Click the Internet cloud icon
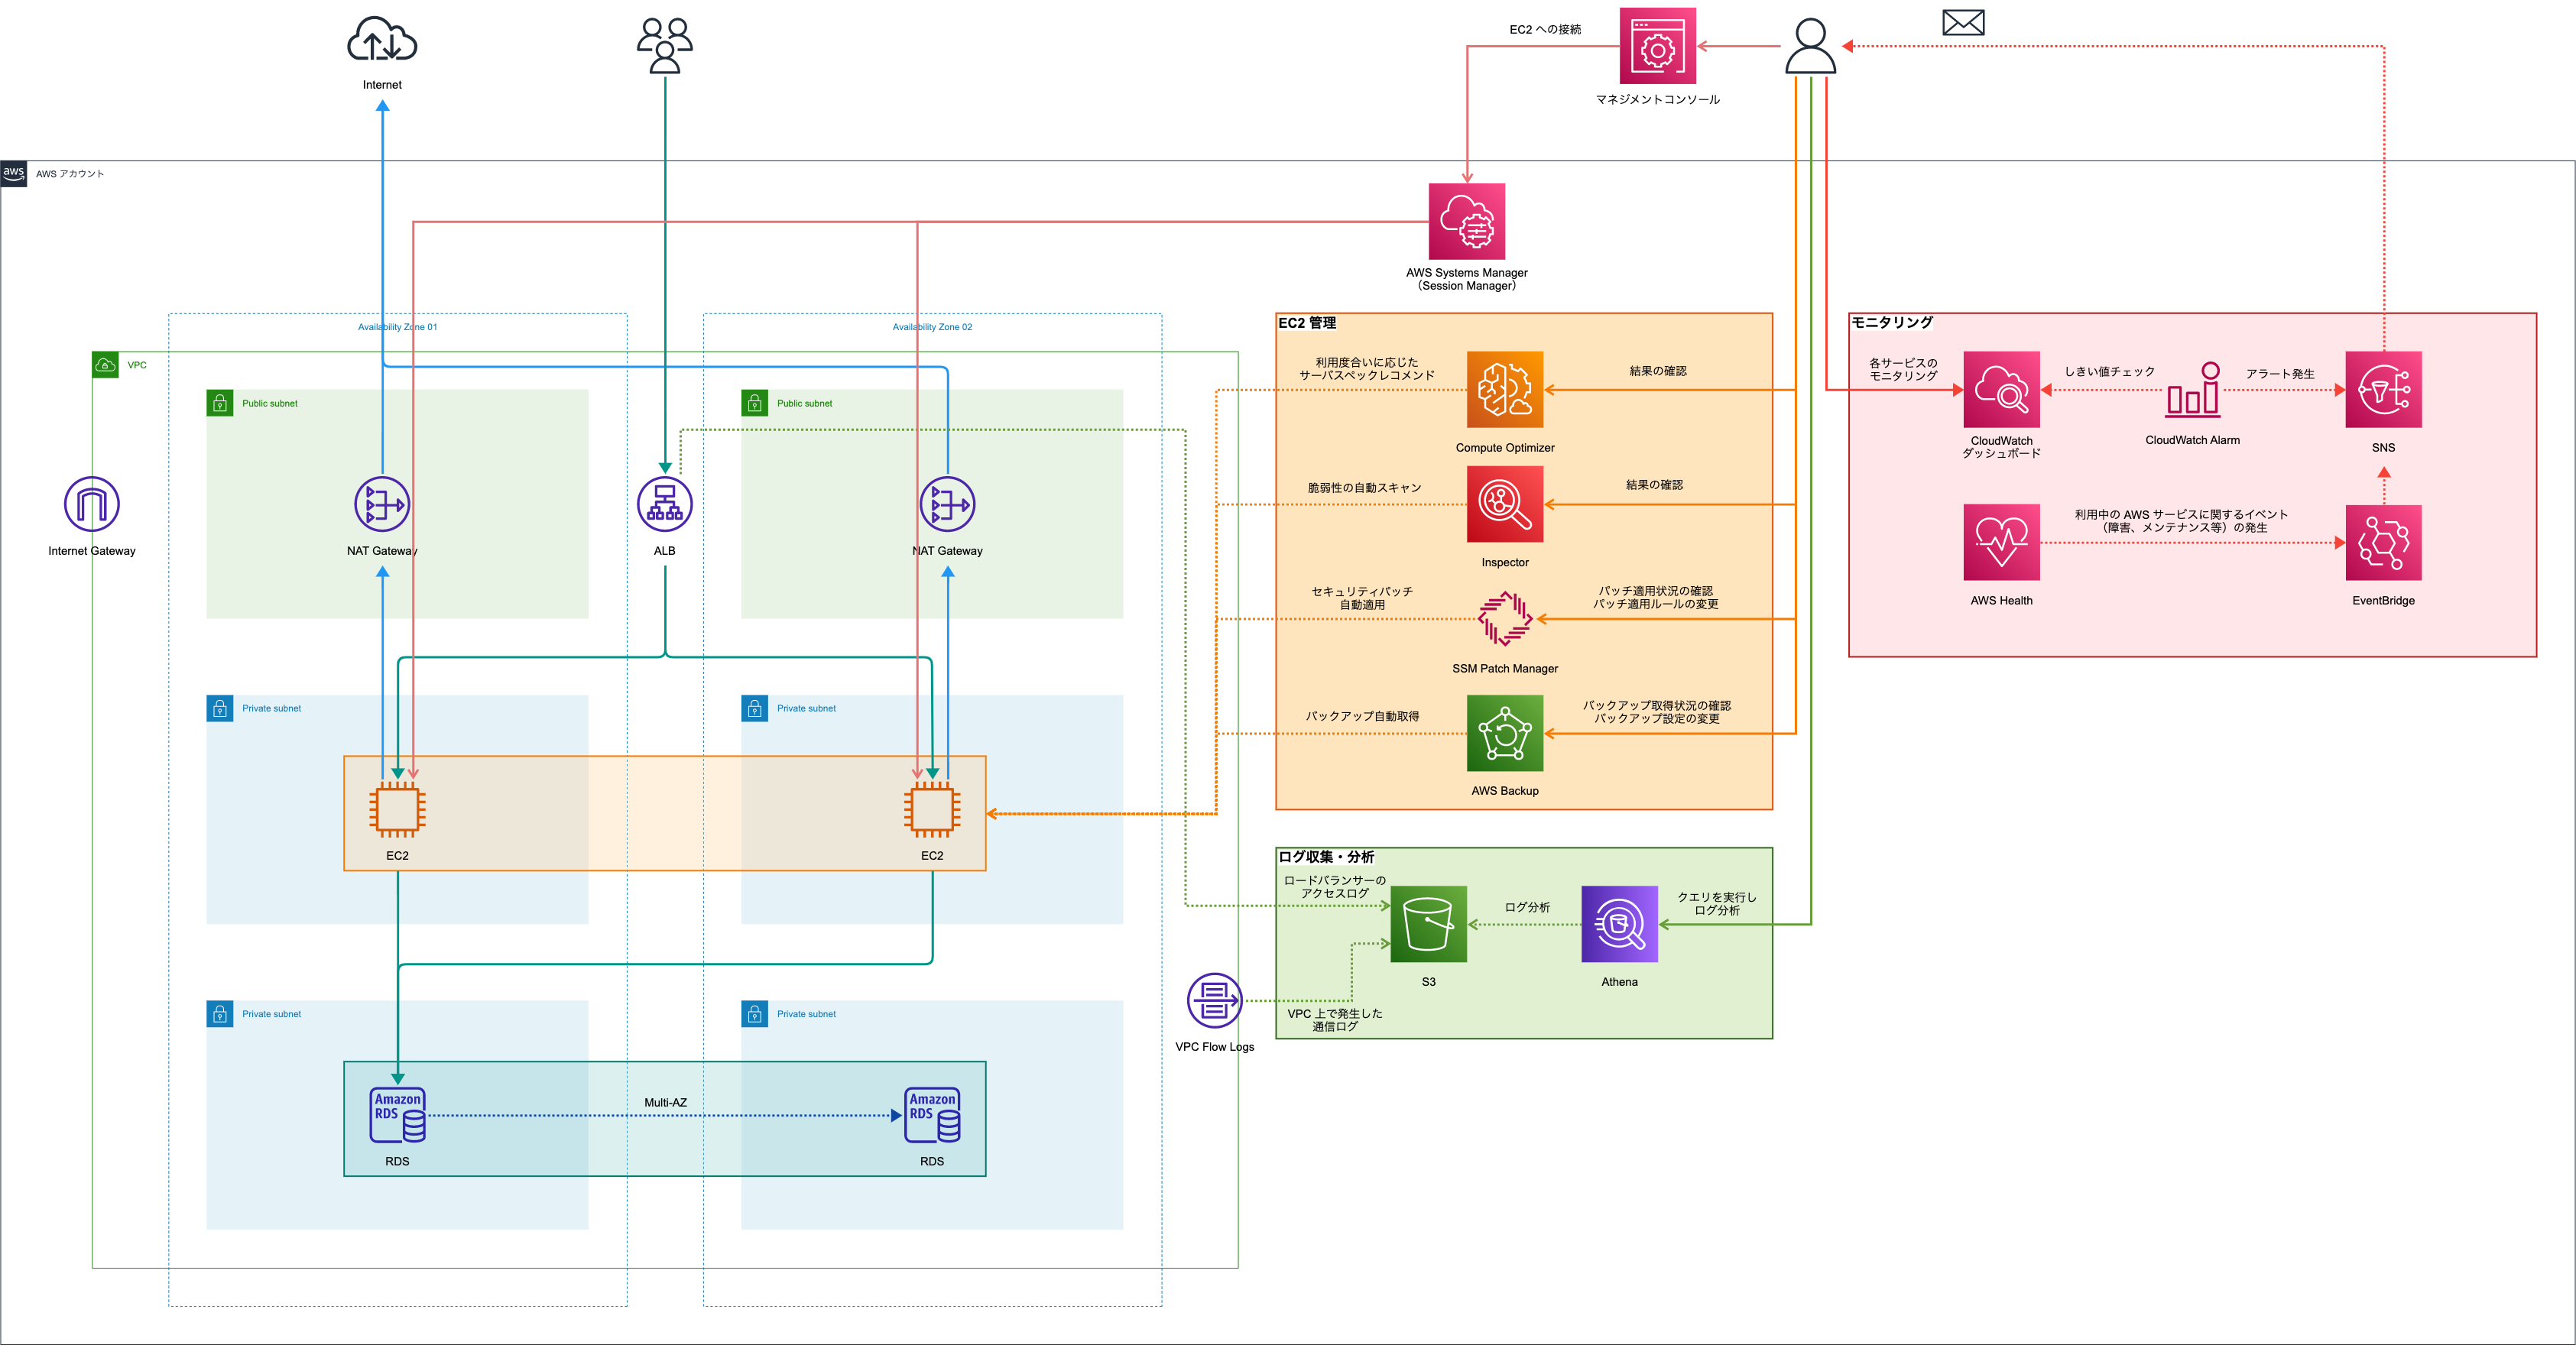Viewport: 2576px width, 1345px height. click(382, 40)
